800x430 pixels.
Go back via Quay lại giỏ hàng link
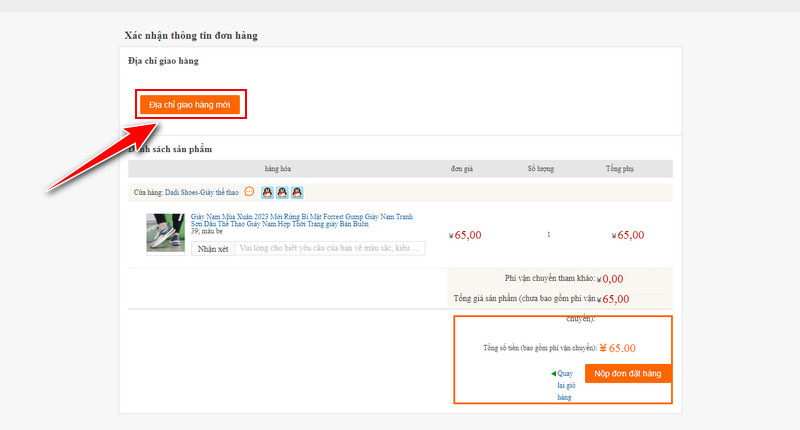pyautogui.click(x=565, y=384)
